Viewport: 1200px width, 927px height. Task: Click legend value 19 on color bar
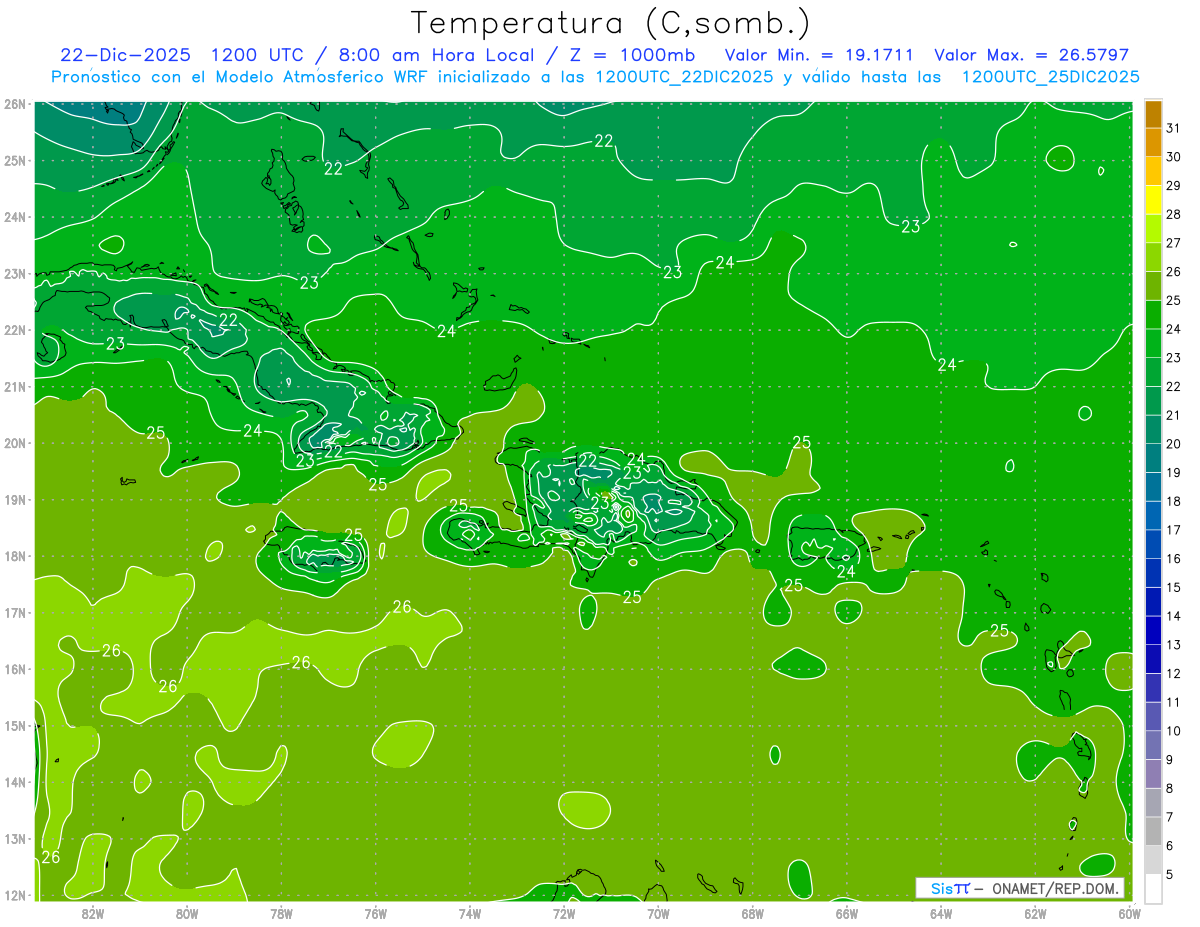(x=1173, y=473)
